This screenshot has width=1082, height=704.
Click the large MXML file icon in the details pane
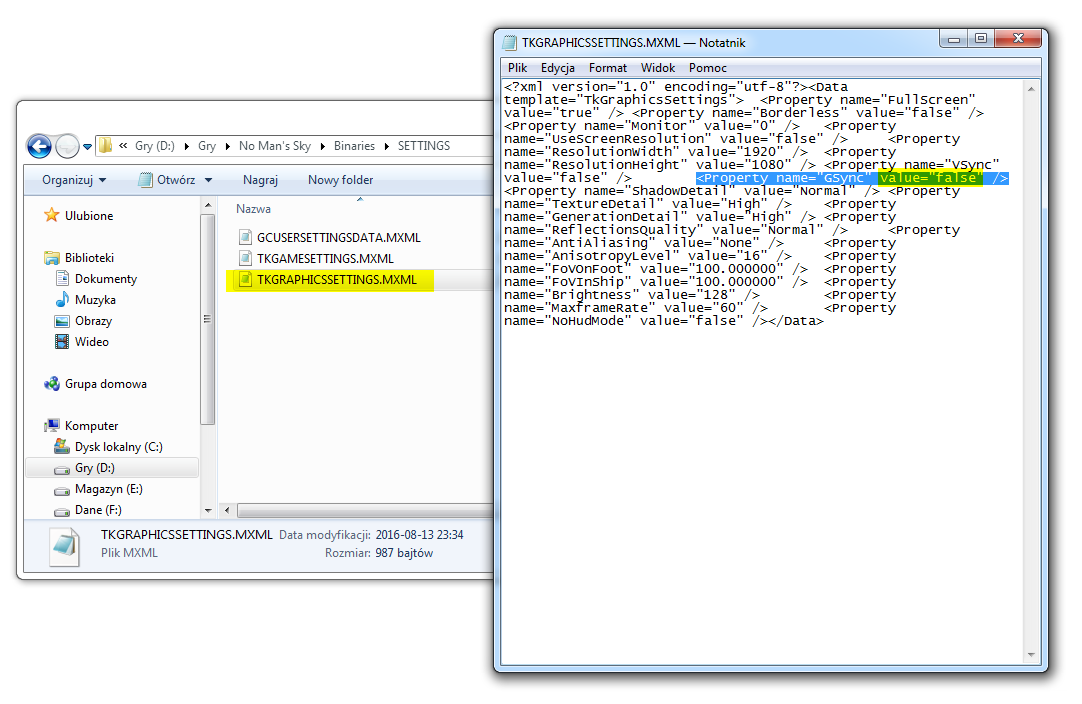tap(66, 546)
